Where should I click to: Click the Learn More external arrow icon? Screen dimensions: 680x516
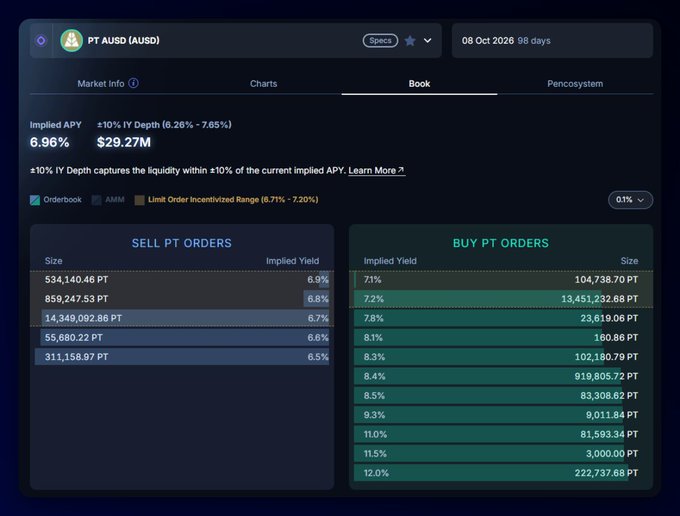pyautogui.click(x=401, y=170)
